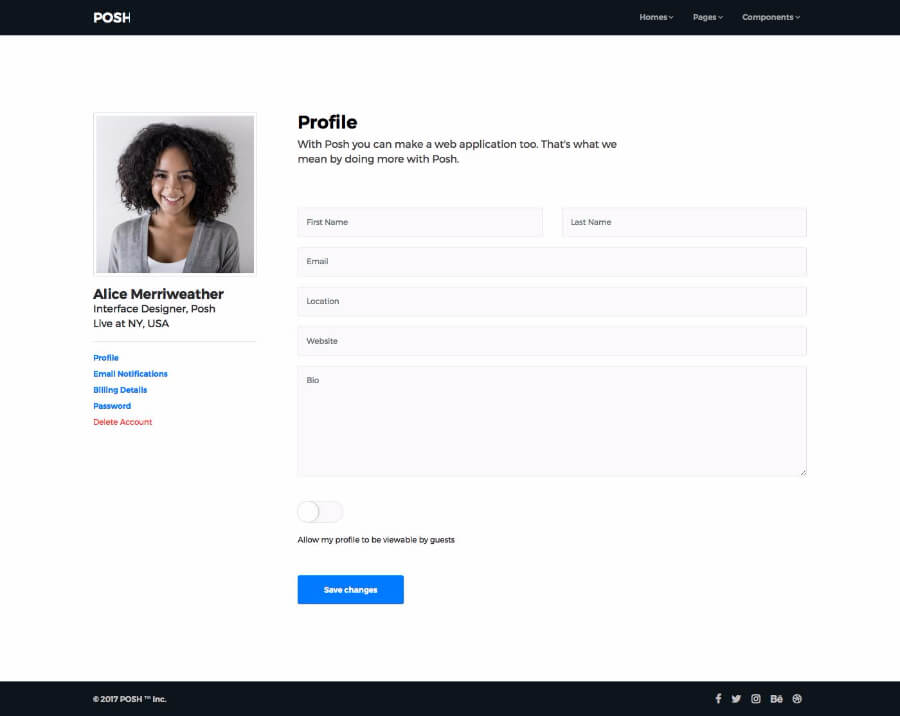This screenshot has width=900, height=716.
Task: Click the POSH logo in the navbar
Action: pos(110,17)
